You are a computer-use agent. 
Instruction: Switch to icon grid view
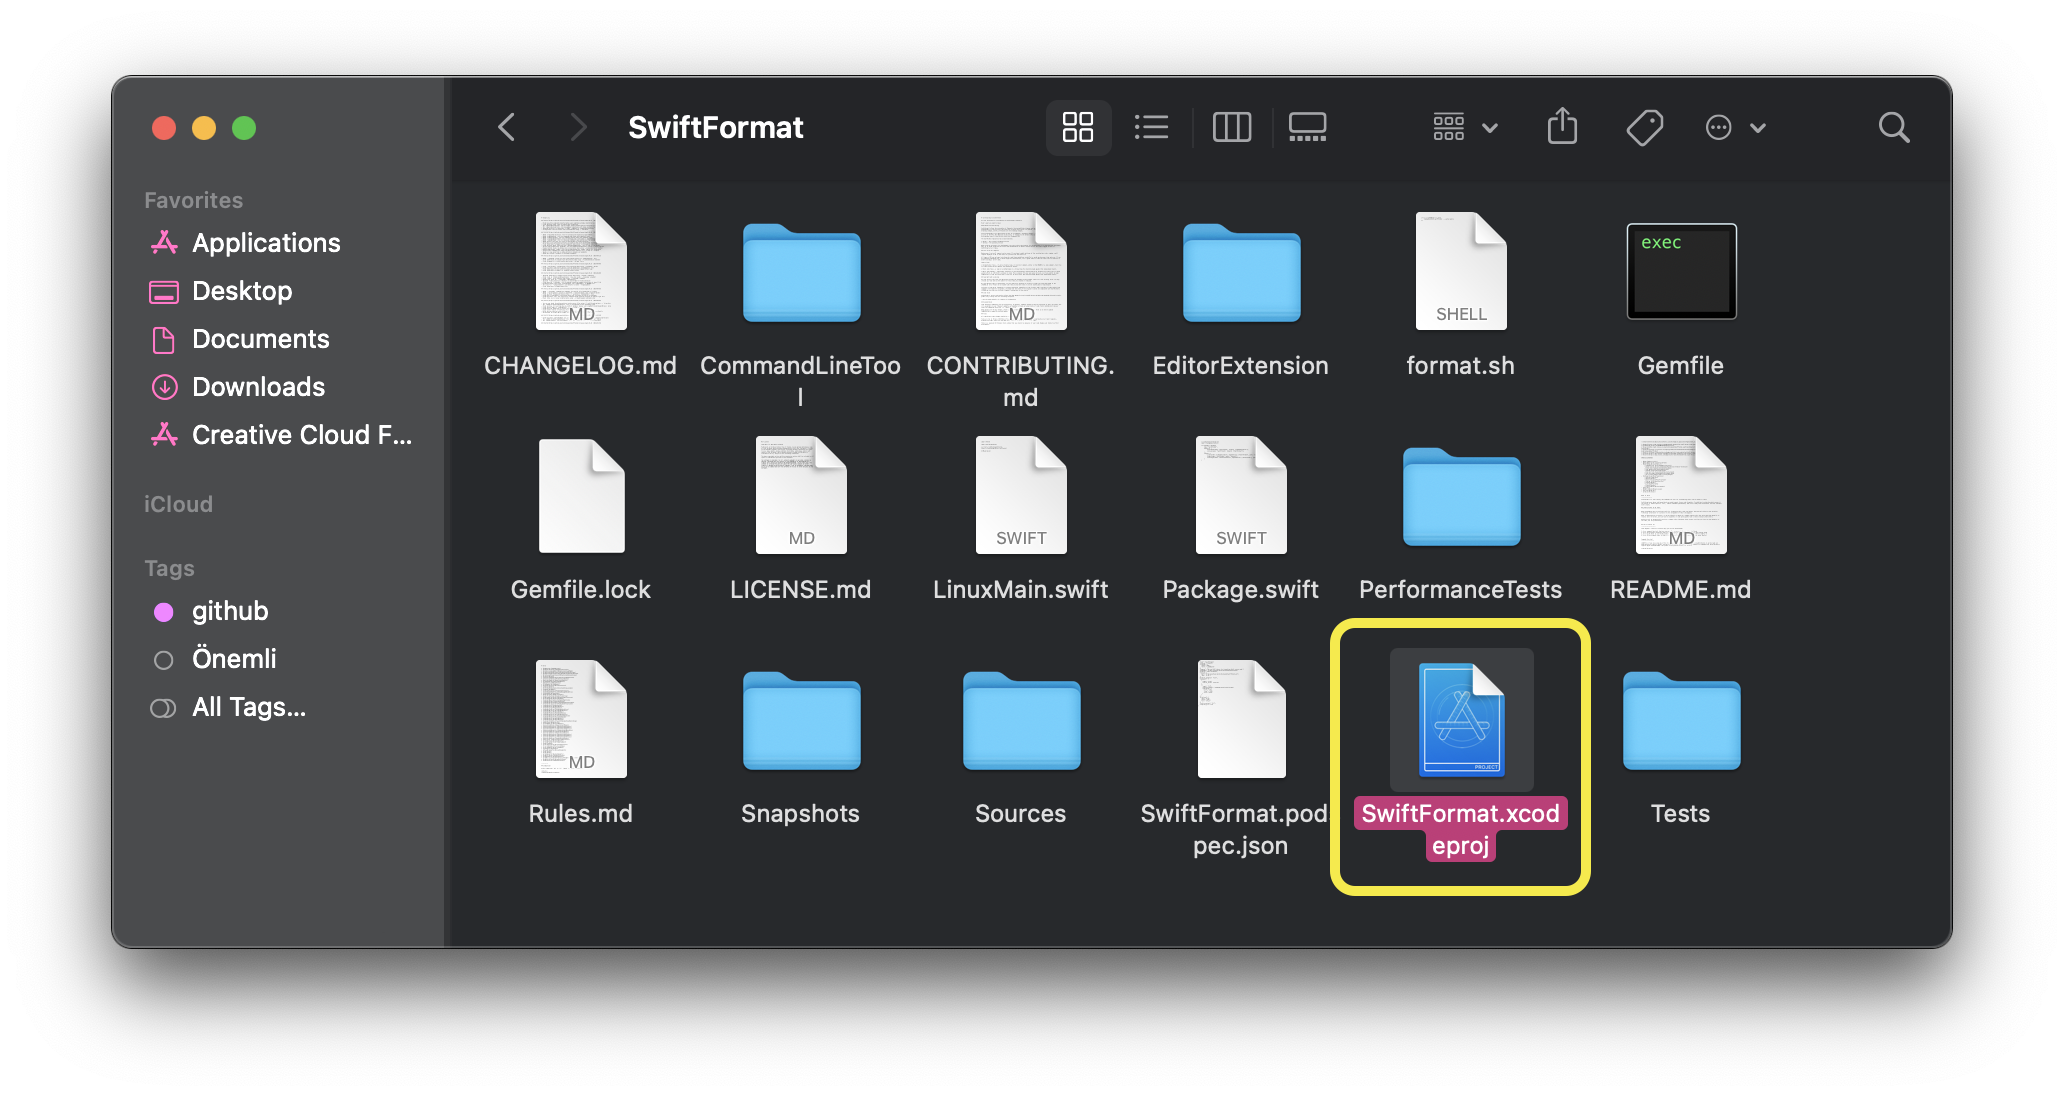[1078, 127]
